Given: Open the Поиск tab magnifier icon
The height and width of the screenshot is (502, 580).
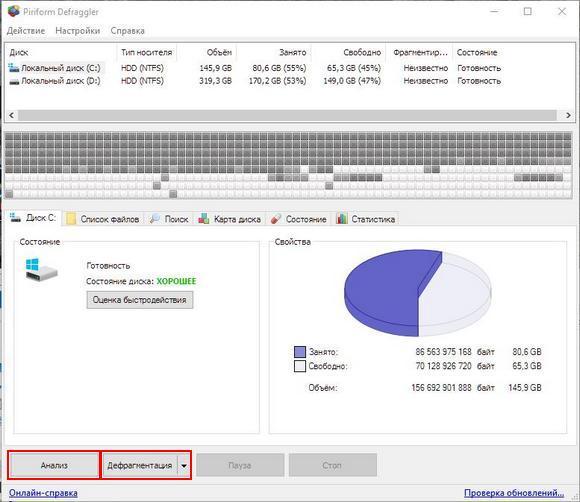Looking at the screenshot, I should click(155, 219).
